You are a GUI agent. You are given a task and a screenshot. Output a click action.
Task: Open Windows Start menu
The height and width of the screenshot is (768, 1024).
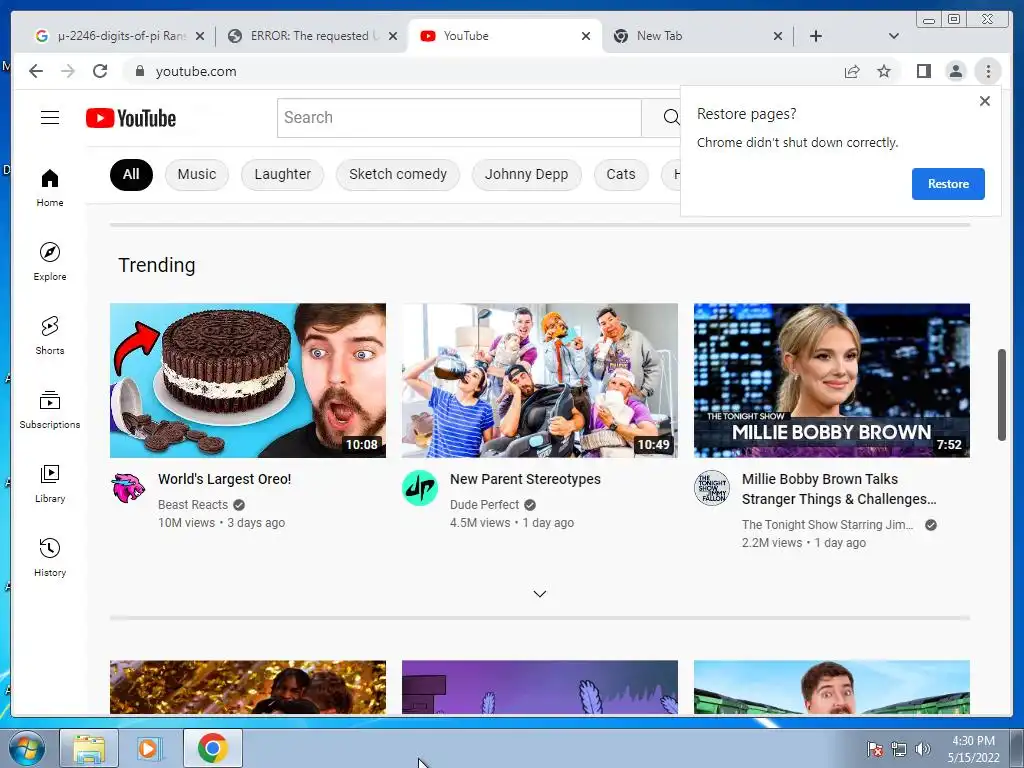[25, 748]
